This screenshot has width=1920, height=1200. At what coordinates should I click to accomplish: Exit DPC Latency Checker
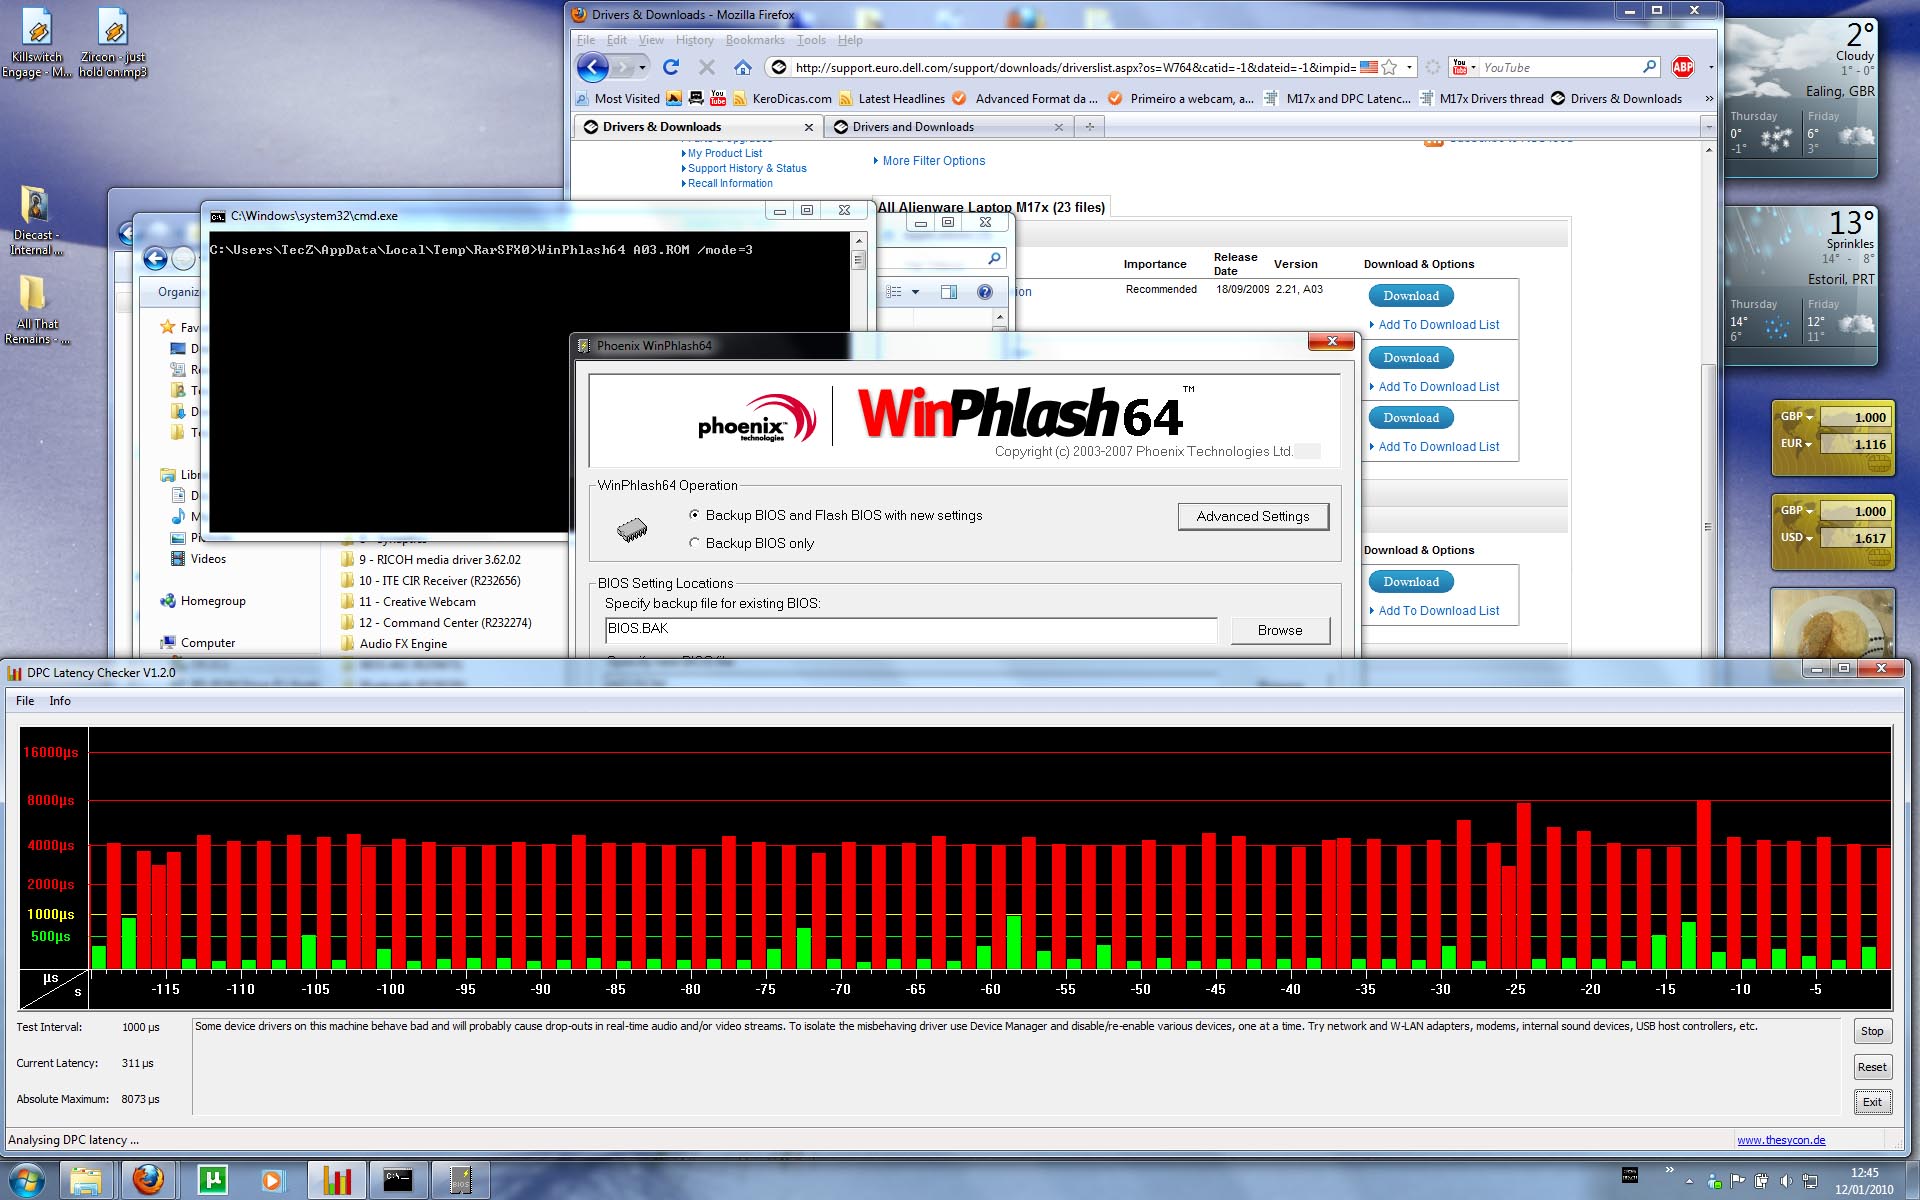(x=1872, y=1102)
